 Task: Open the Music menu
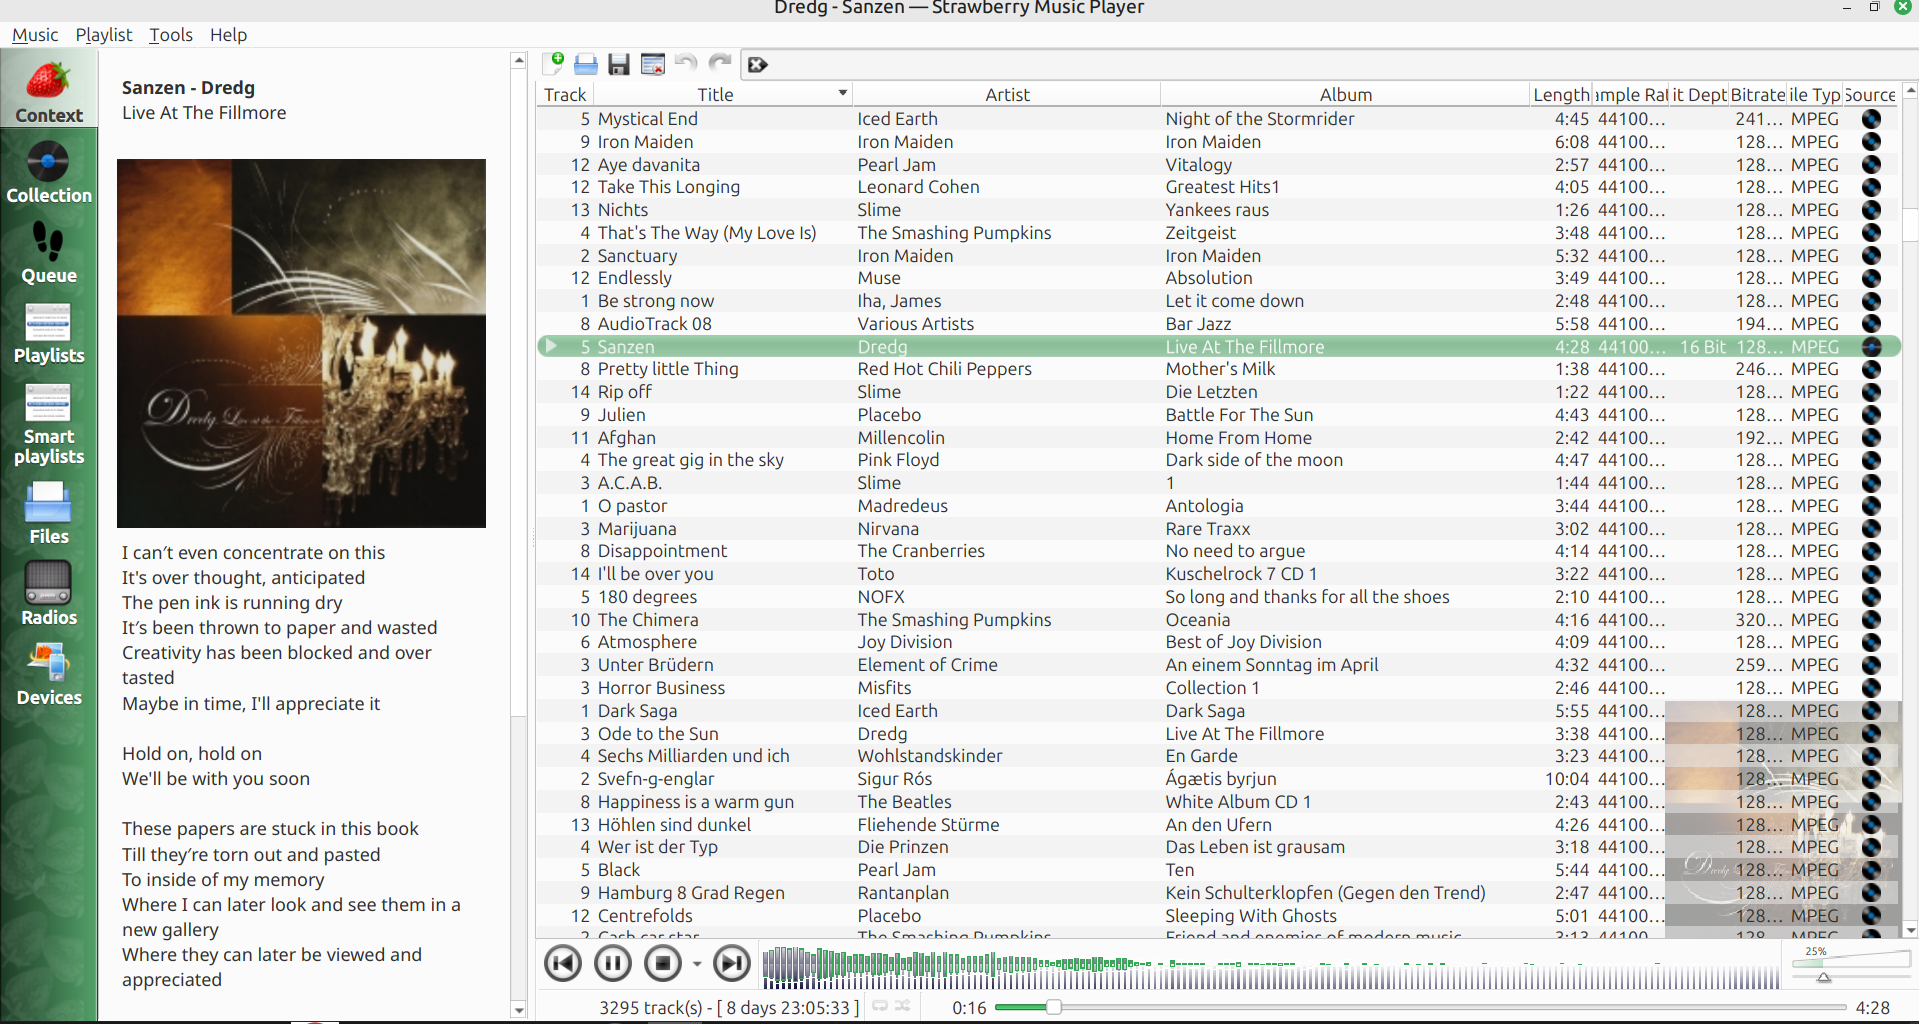click(x=35, y=34)
